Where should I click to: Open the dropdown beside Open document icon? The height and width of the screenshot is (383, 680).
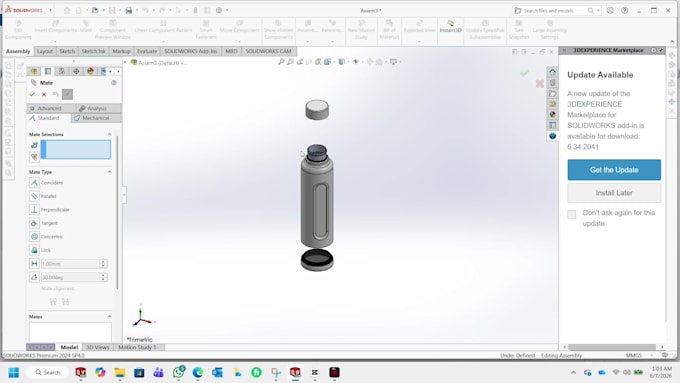(102, 10)
